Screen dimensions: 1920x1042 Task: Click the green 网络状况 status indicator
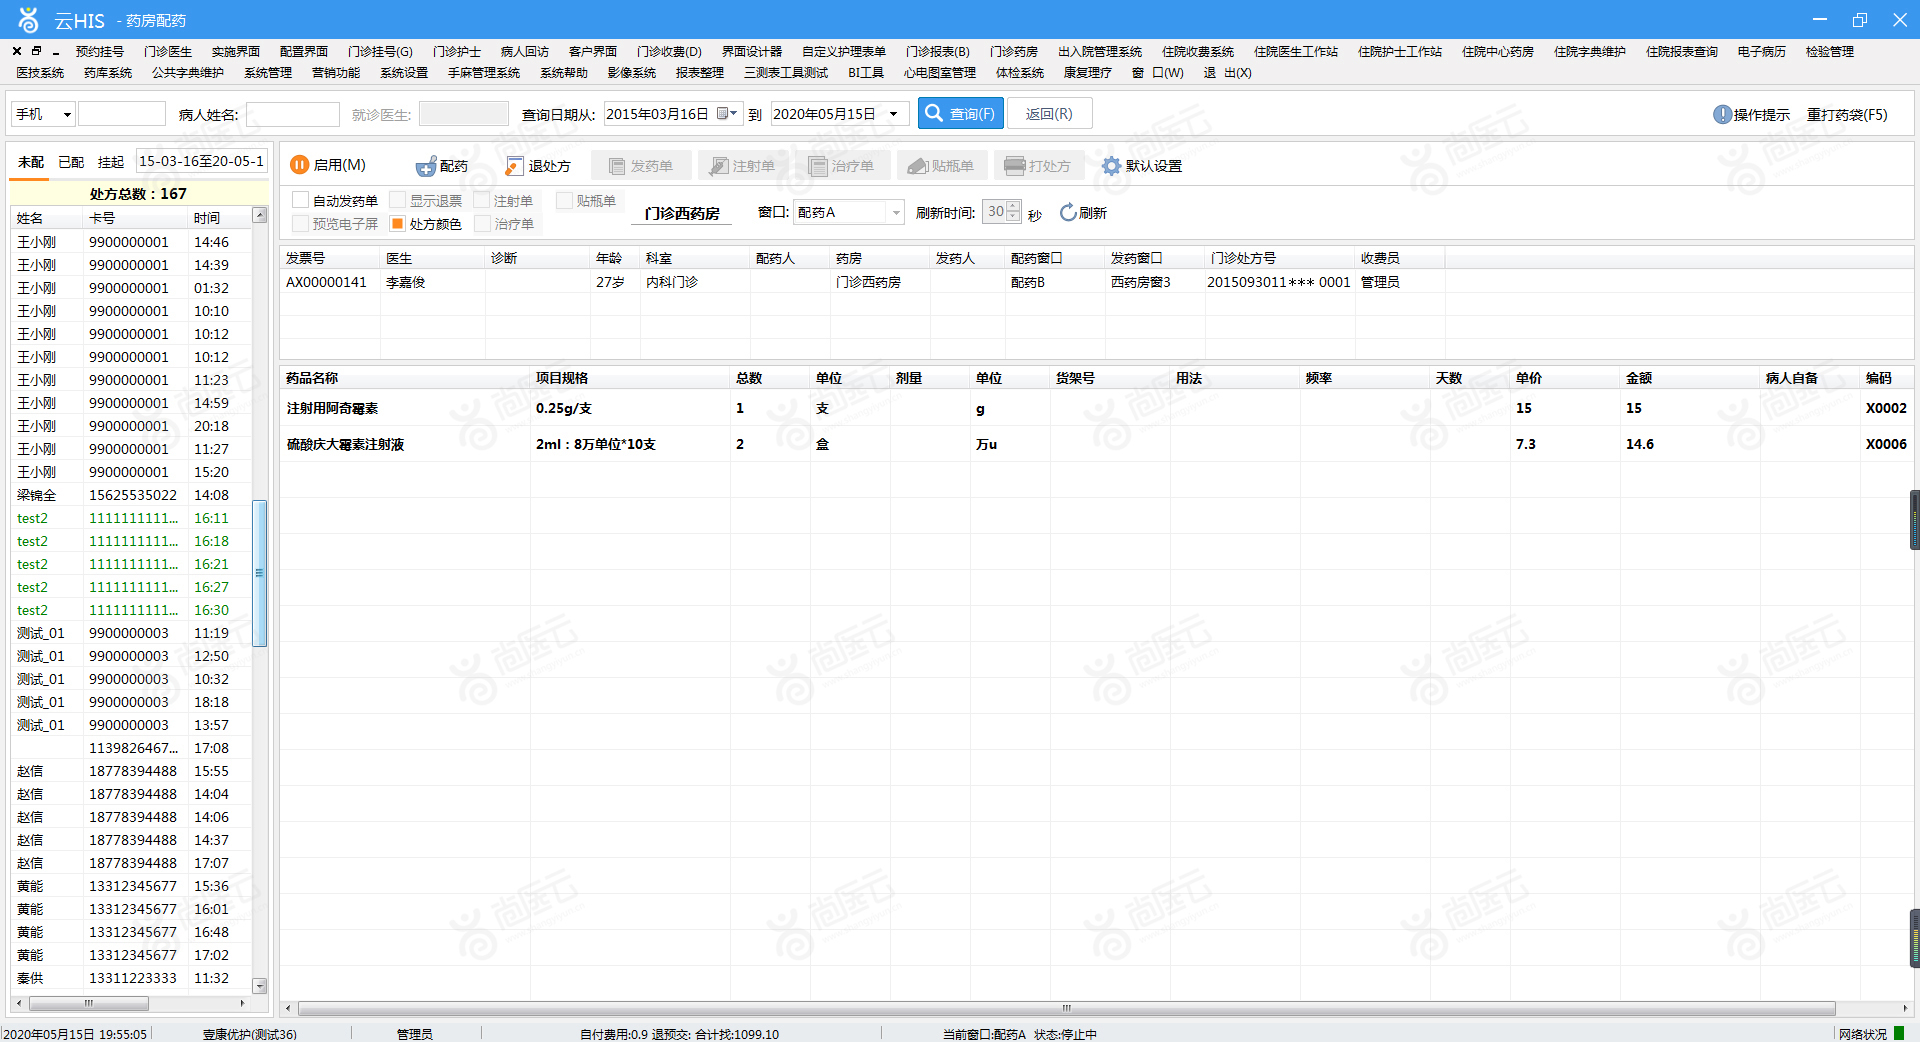1899,1033
